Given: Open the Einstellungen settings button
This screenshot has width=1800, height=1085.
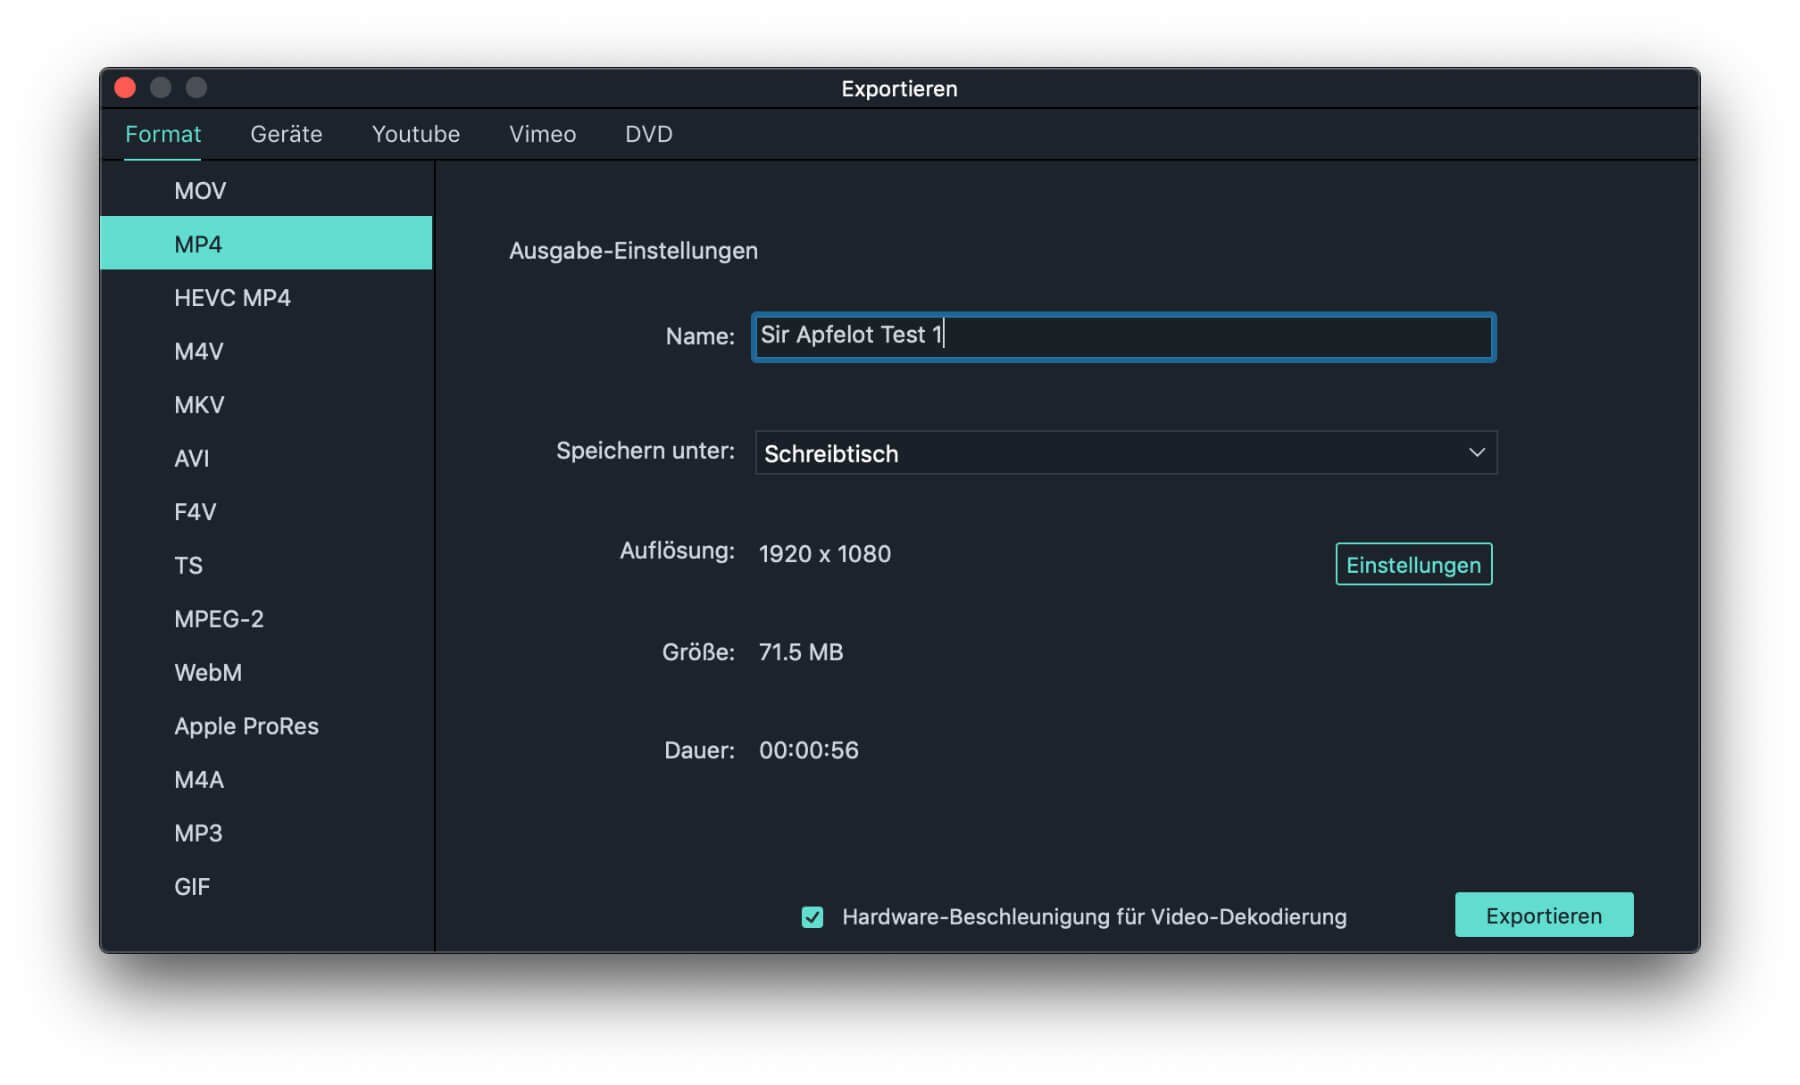Looking at the screenshot, I should [1413, 564].
